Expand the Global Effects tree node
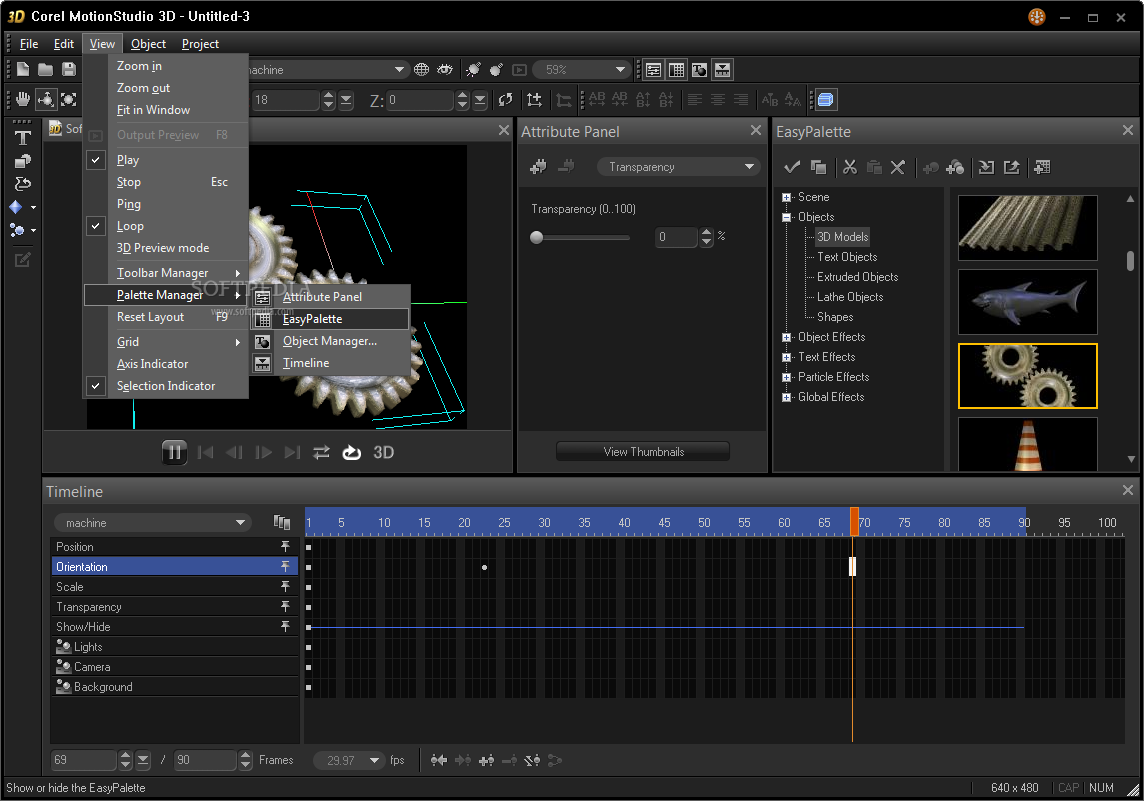The image size is (1144, 801). pyautogui.click(x=786, y=397)
